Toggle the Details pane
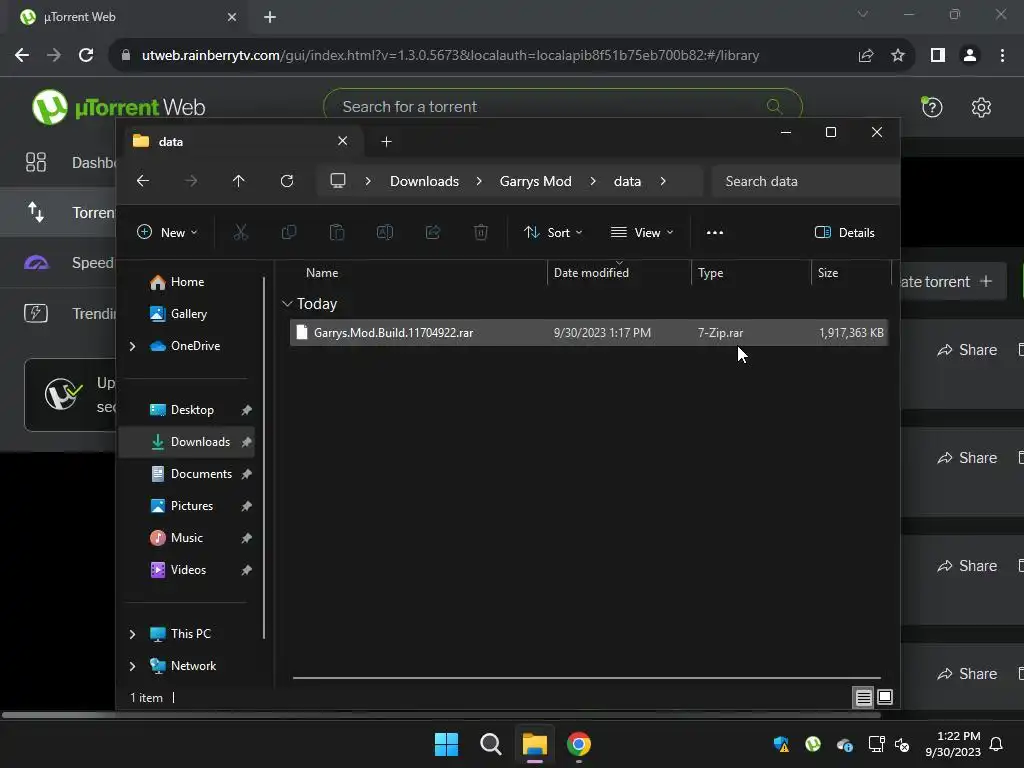The image size is (1024, 768). pos(845,232)
